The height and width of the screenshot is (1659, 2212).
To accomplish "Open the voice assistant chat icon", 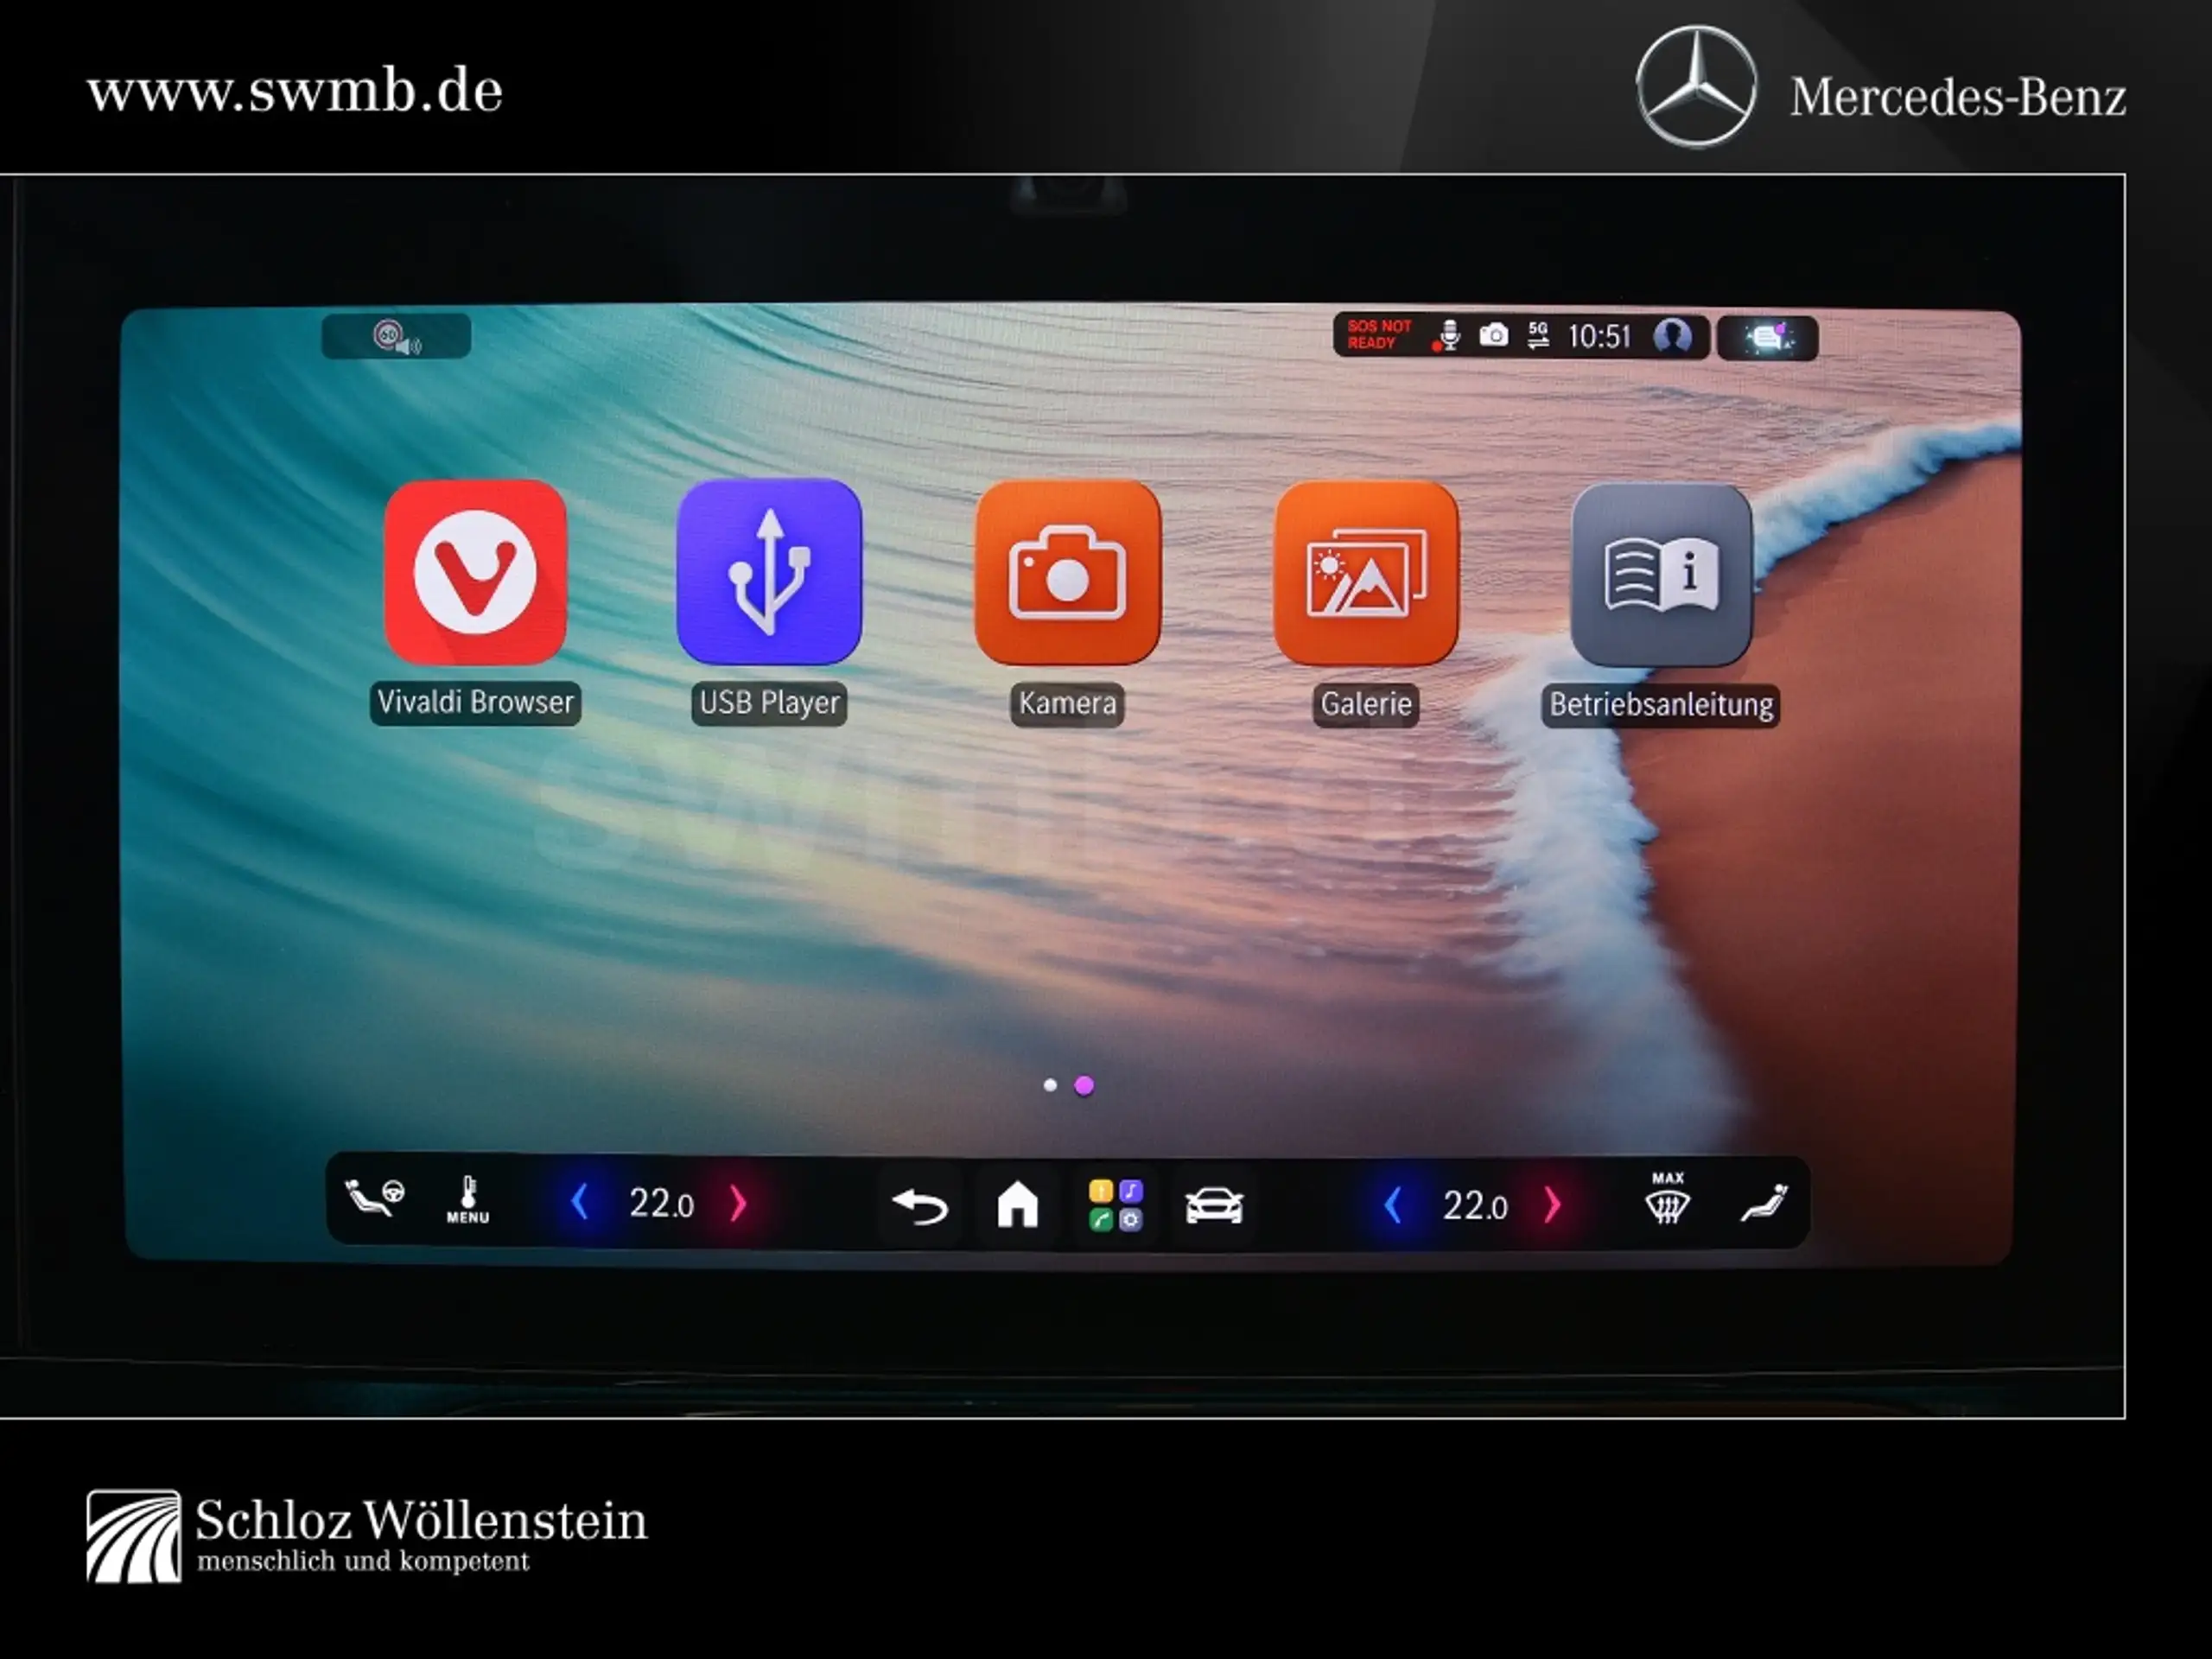I will coord(1767,338).
